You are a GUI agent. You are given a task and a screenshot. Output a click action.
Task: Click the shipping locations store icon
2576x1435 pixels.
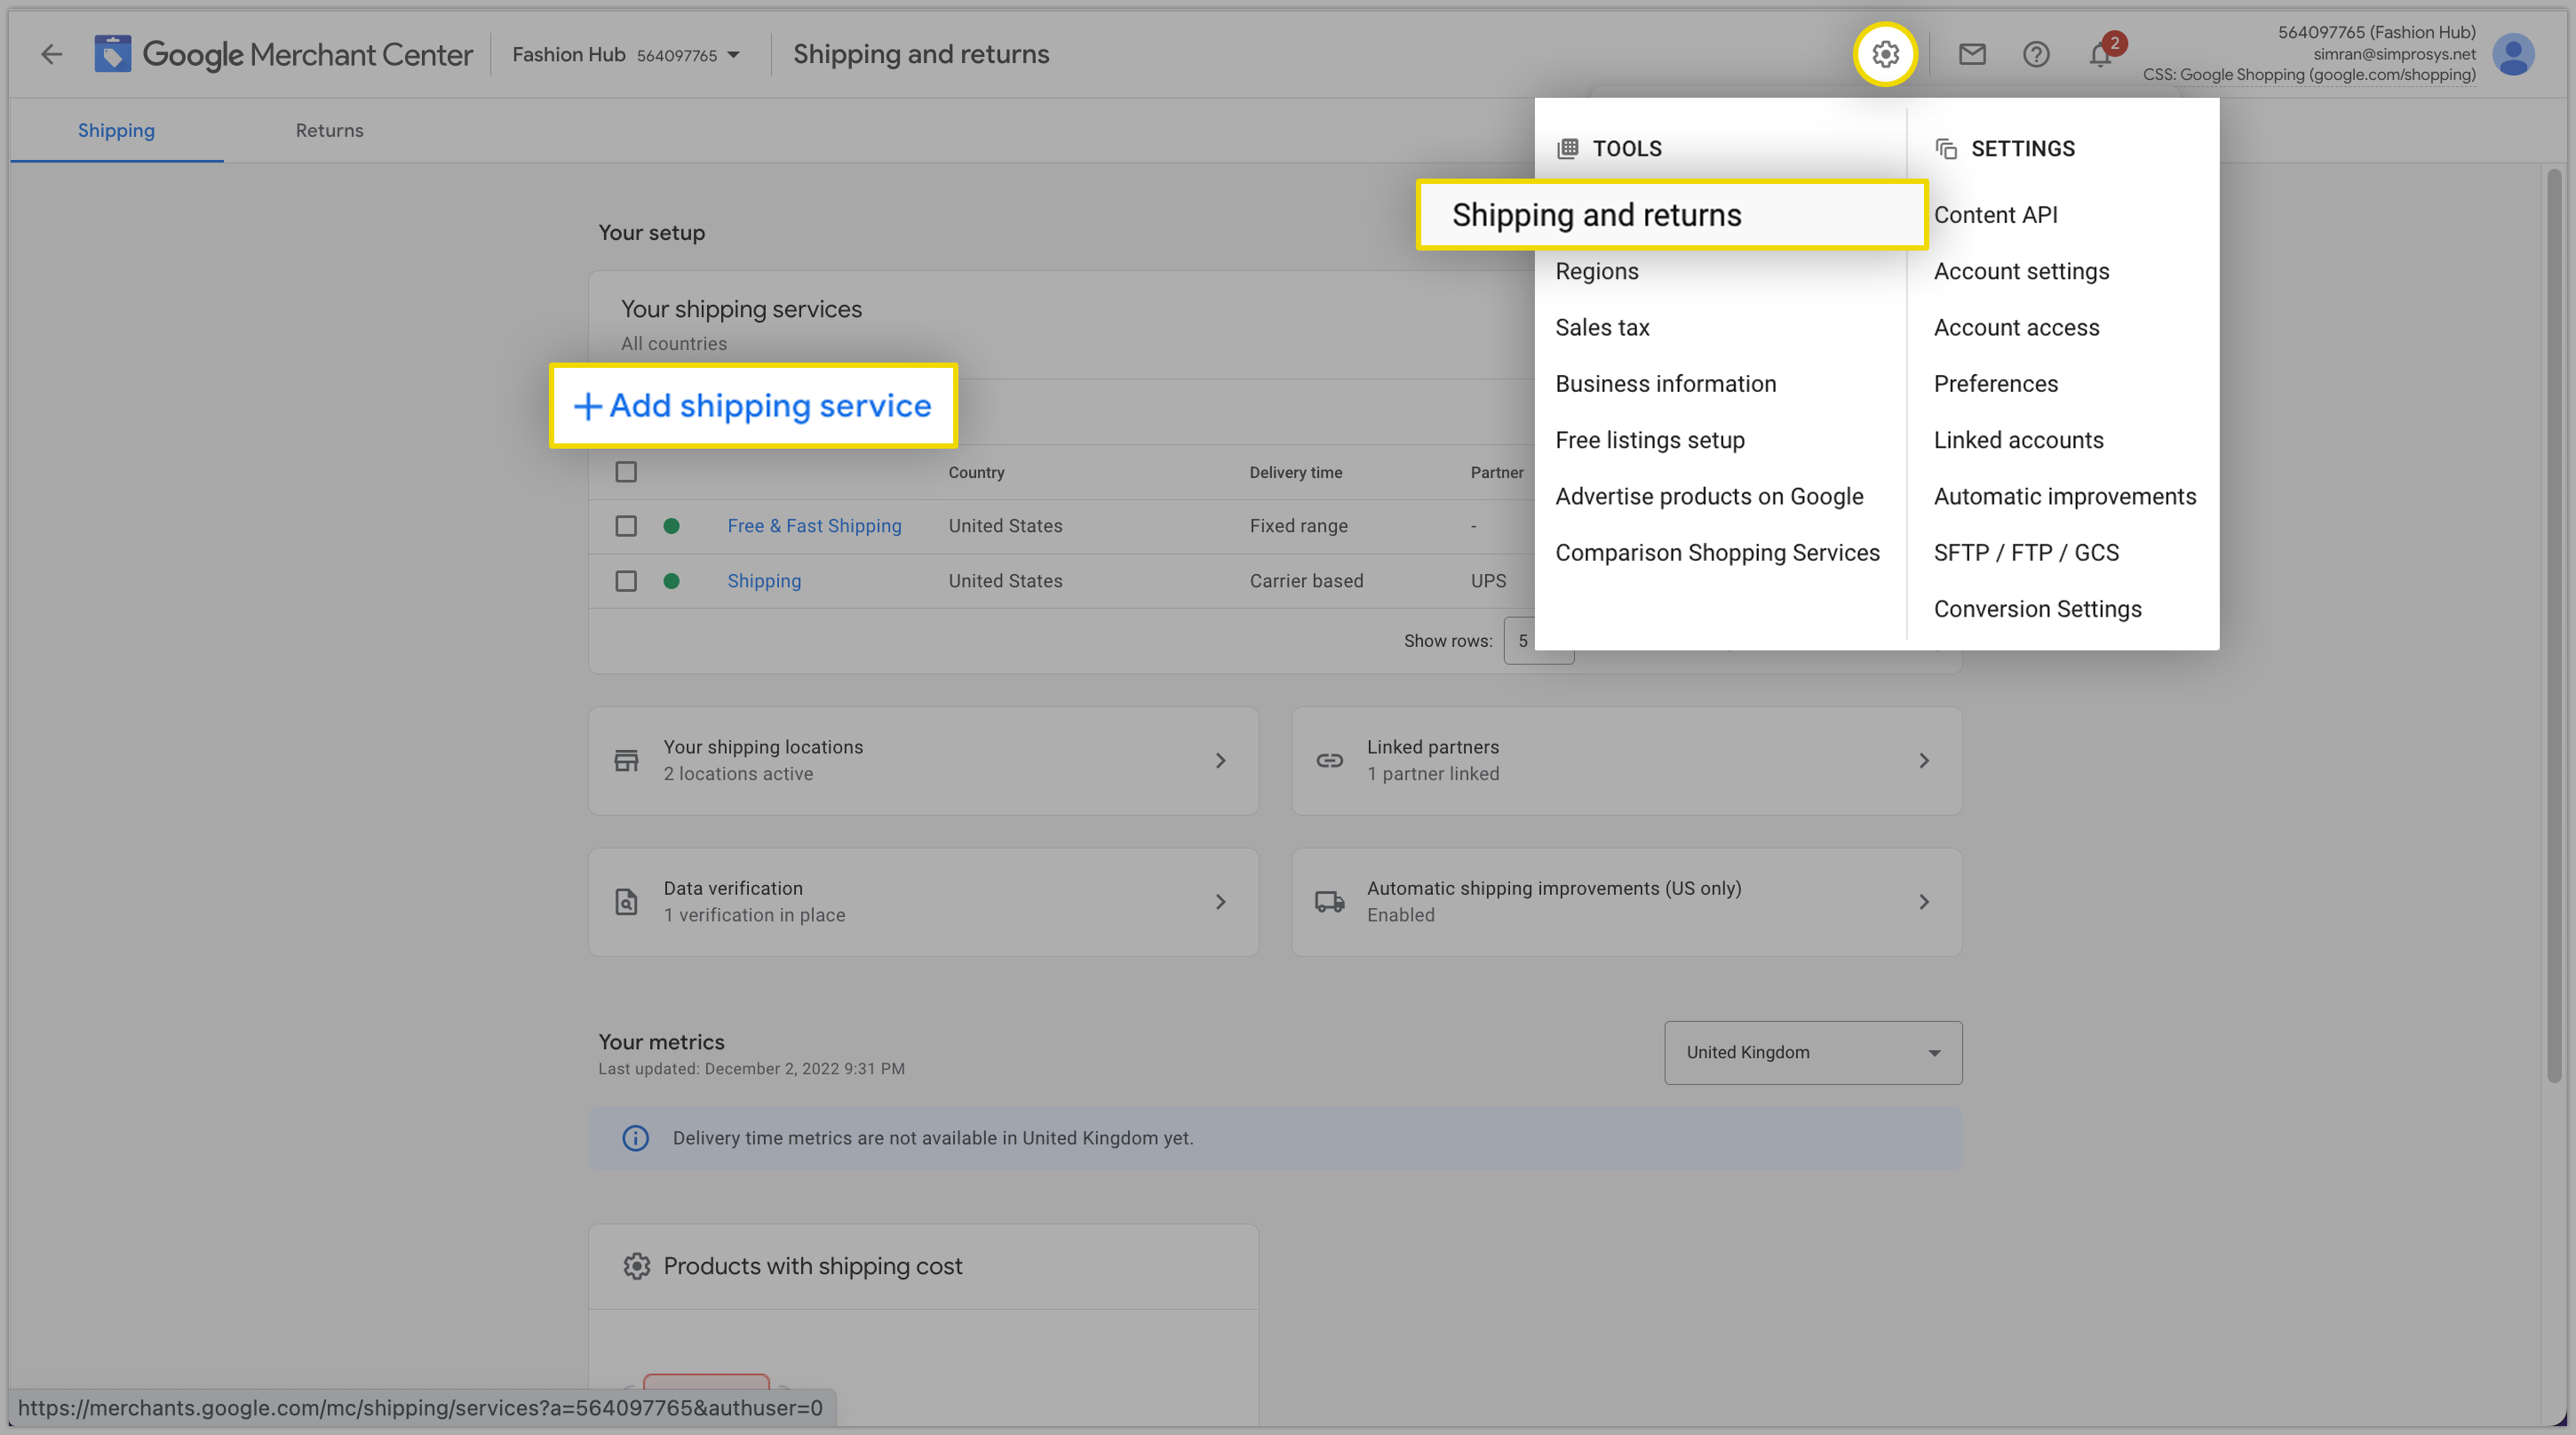point(626,760)
